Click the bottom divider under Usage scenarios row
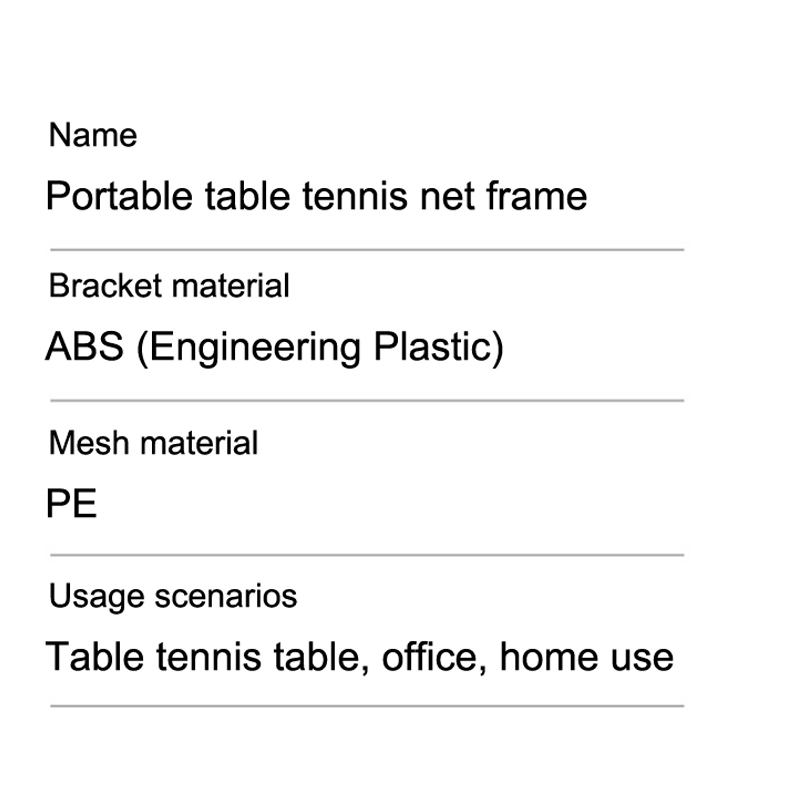The width and height of the screenshot is (800, 800). pyautogui.click(x=366, y=706)
